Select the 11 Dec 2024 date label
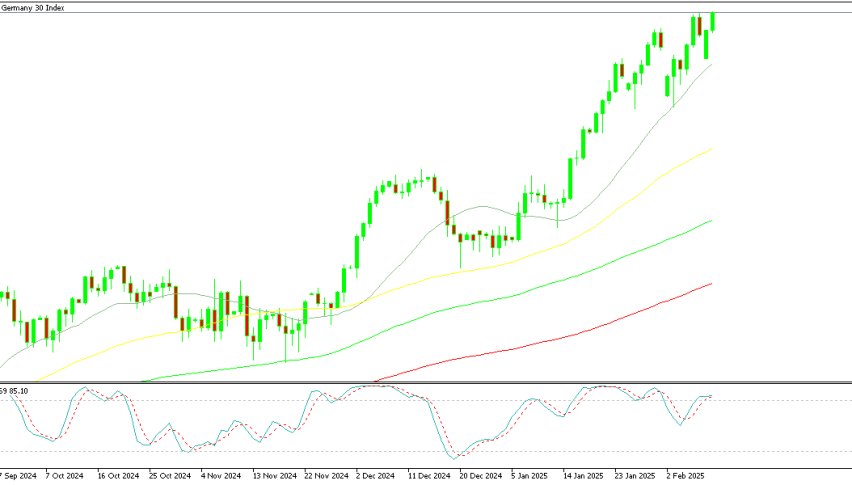The width and height of the screenshot is (852, 485). [429, 476]
